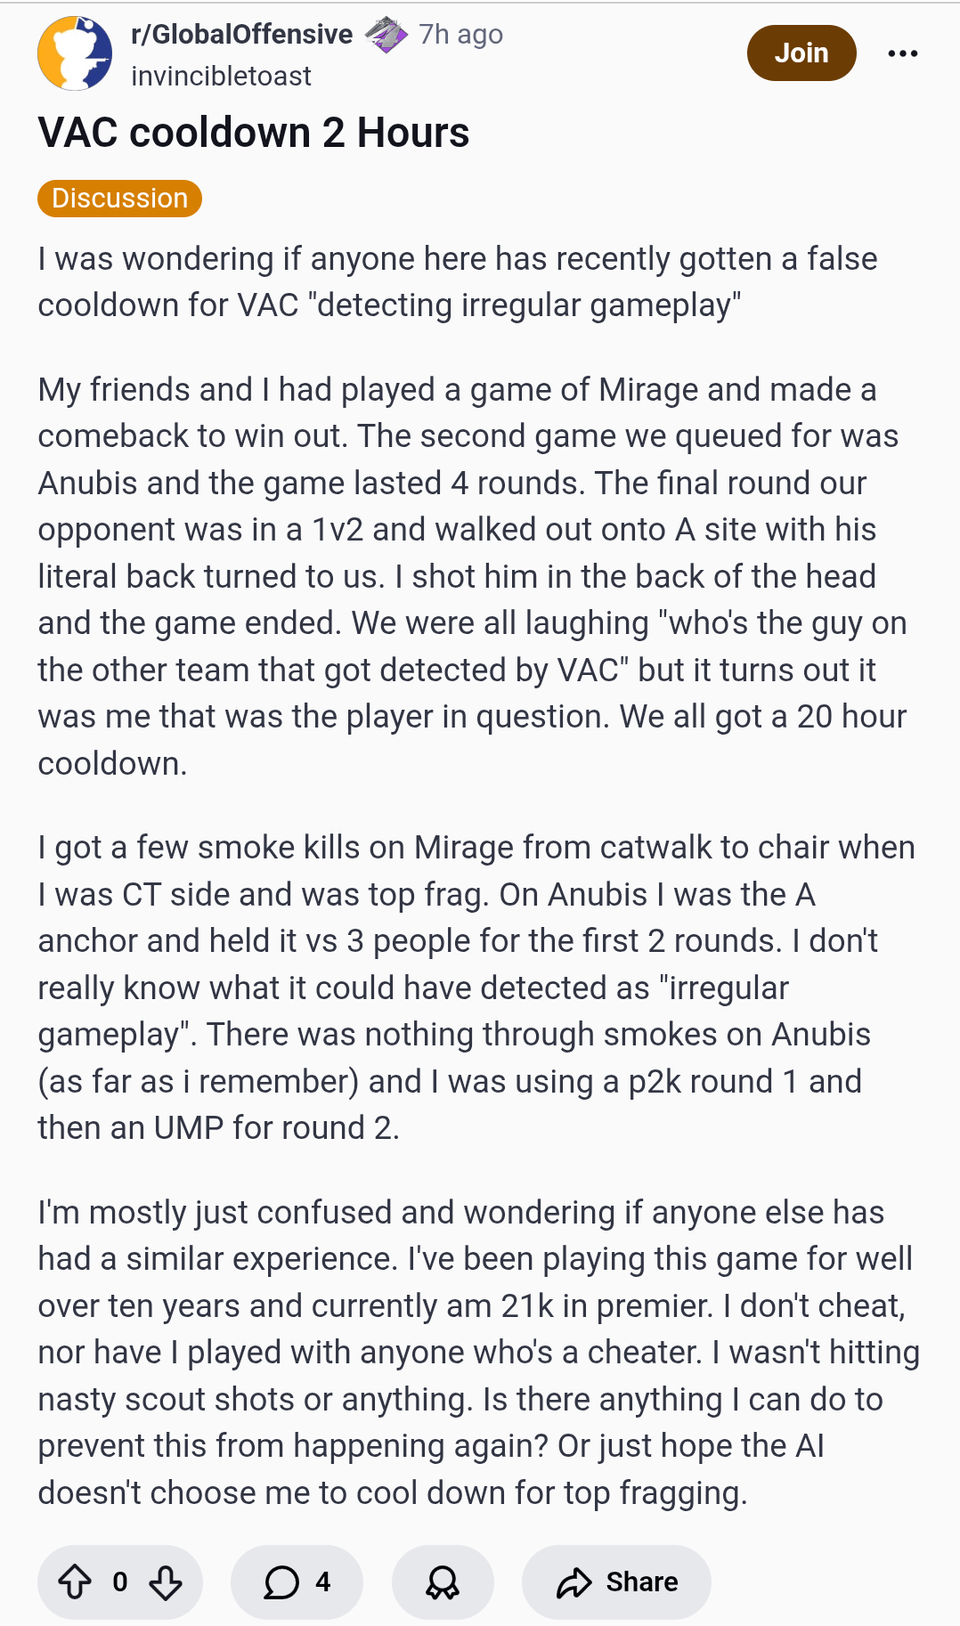This screenshot has width=960, height=1626.
Task: Tap the r/GlobalOffensive community name
Action: (x=242, y=34)
